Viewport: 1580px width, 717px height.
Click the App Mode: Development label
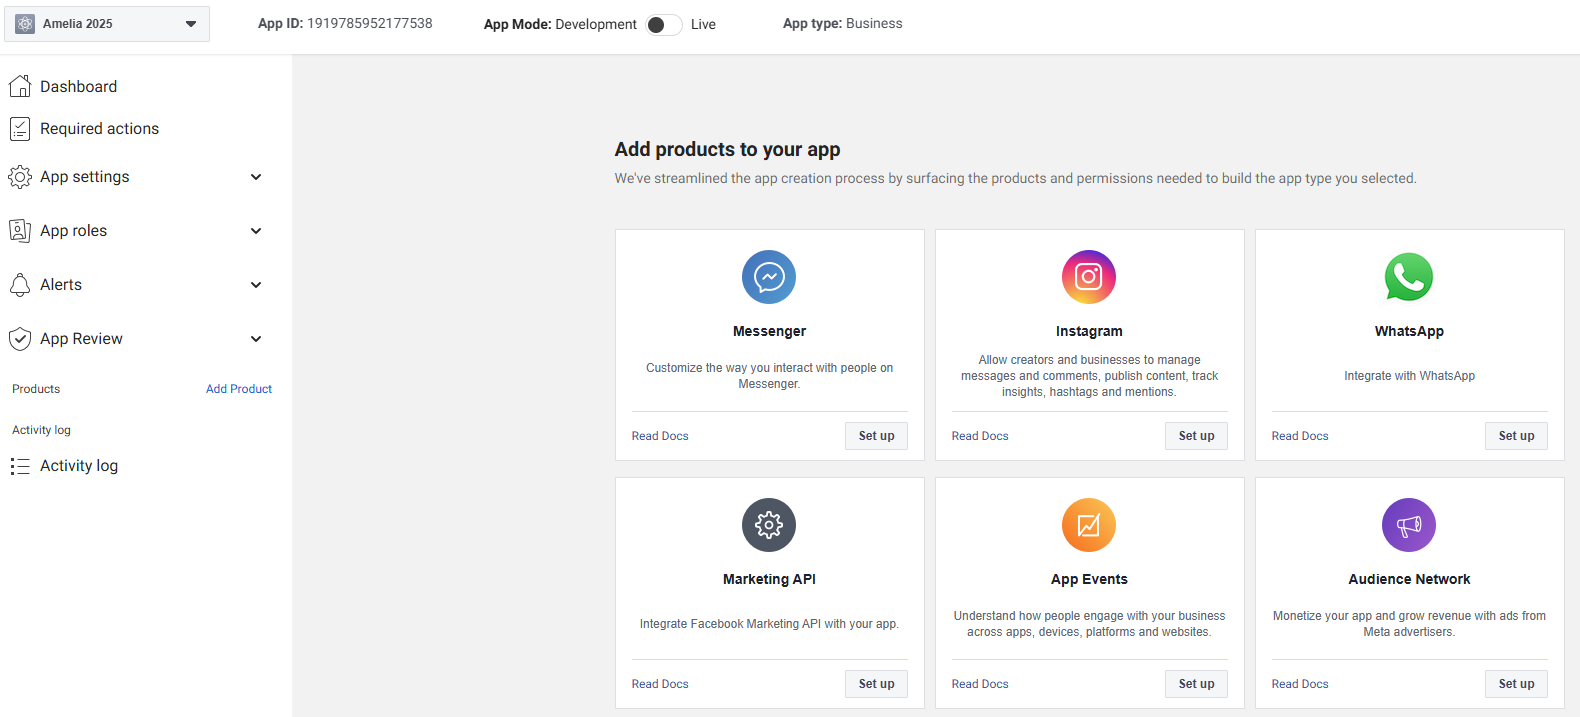tap(560, 24)
